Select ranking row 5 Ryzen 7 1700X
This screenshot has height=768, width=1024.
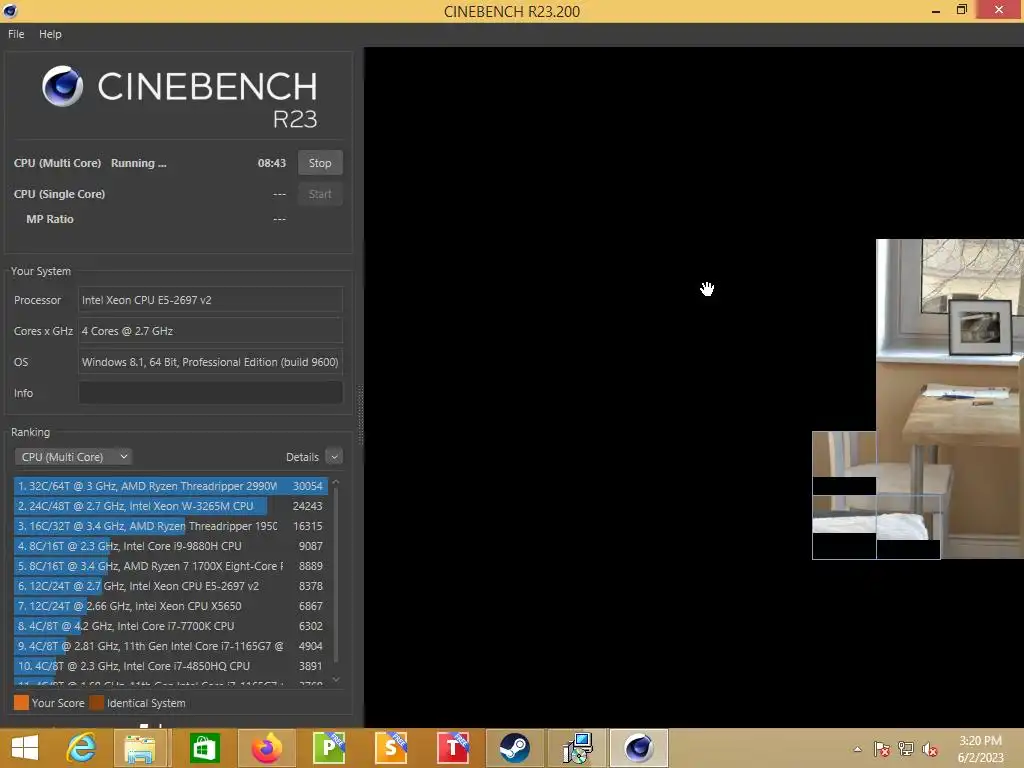(170, 566)
